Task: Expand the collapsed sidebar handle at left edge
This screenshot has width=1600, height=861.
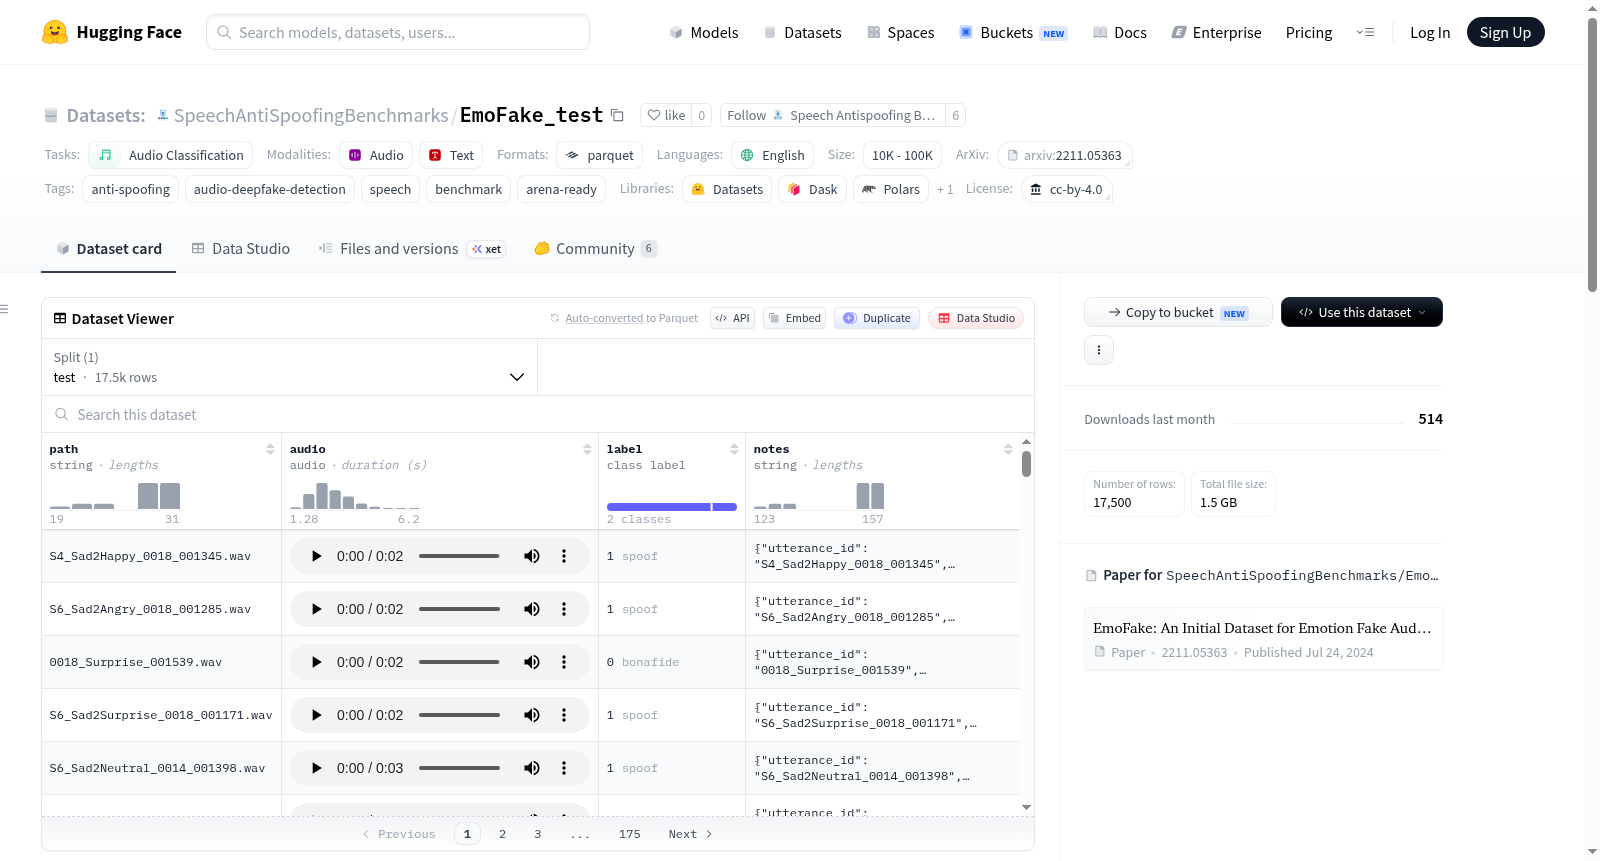Action: (5, 309)
